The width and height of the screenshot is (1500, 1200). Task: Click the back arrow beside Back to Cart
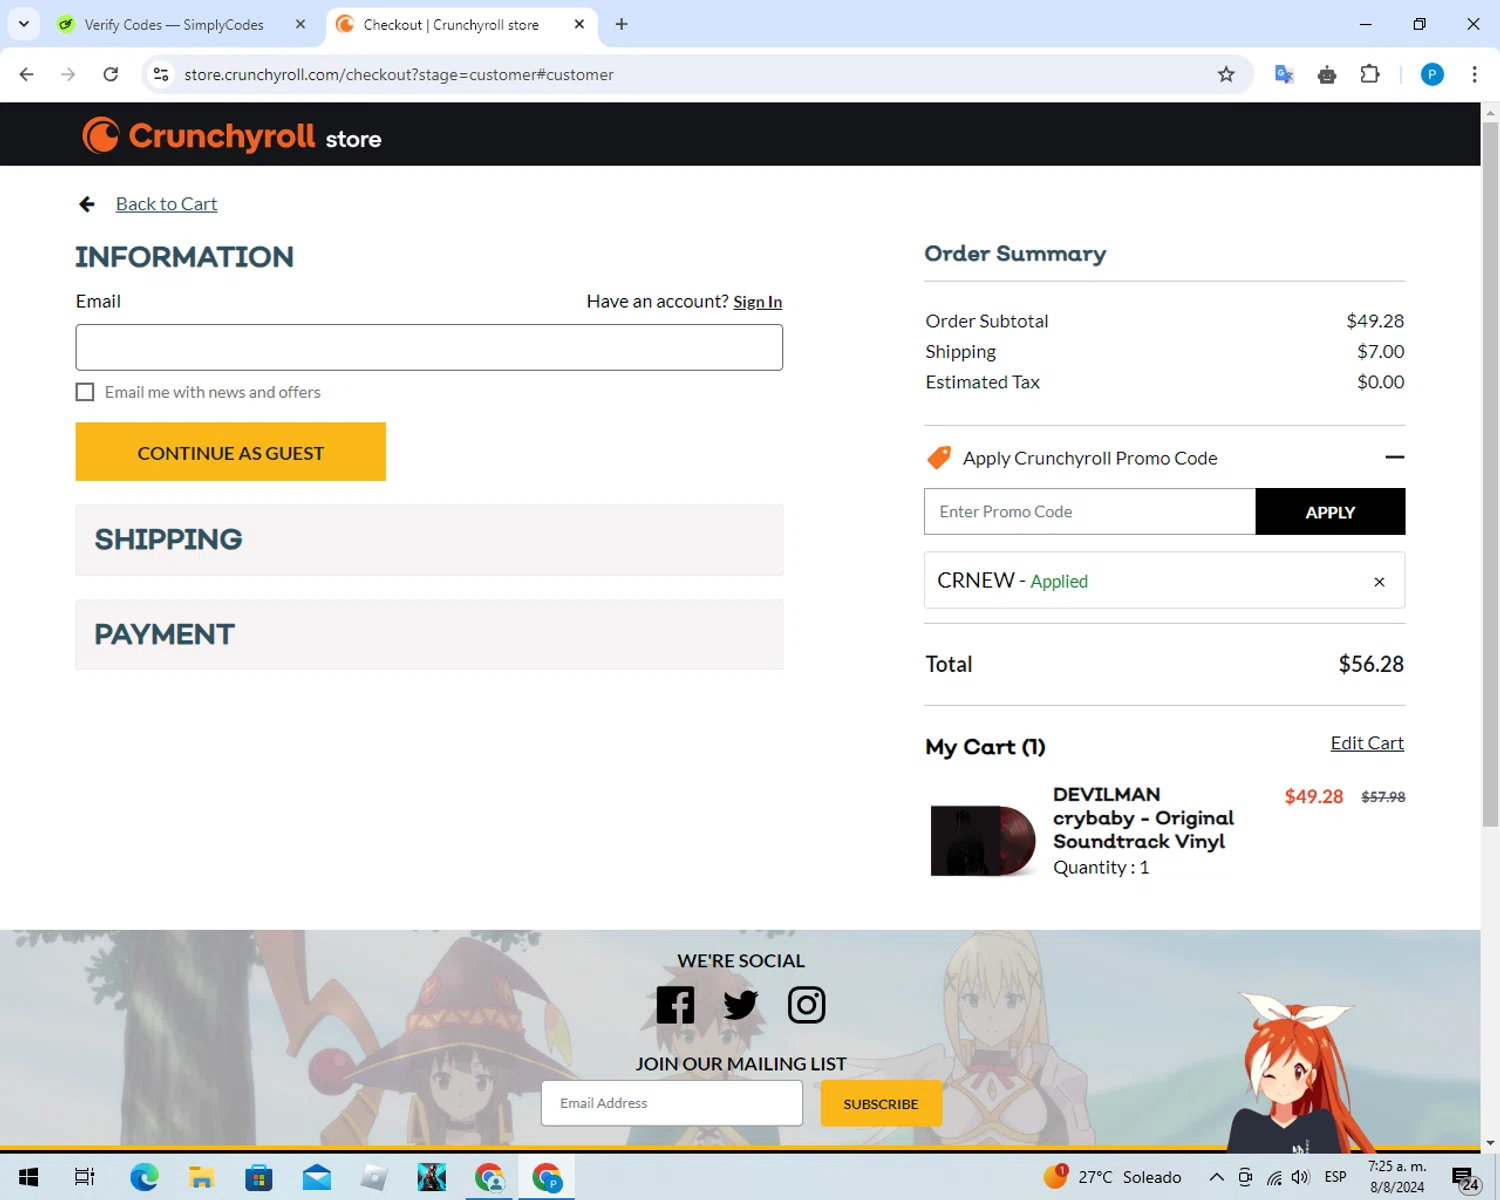87,204
